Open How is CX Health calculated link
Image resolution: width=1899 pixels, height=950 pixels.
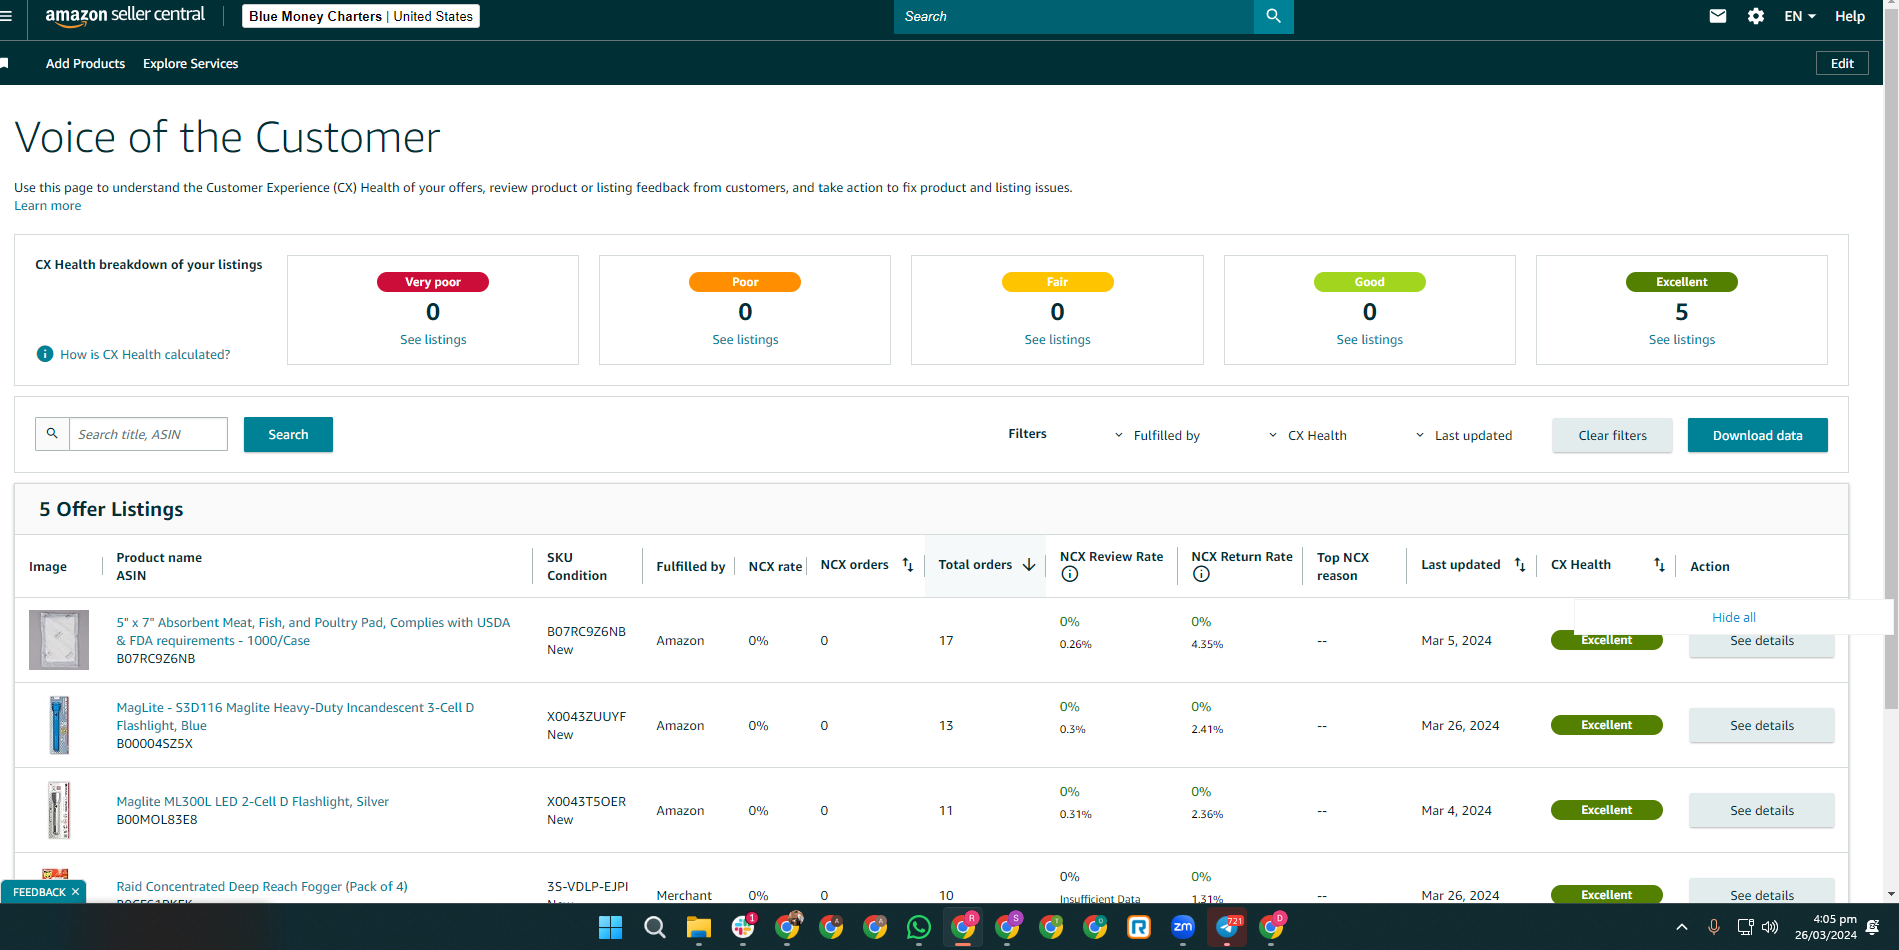pyautogui.click(x=145, y=354)
